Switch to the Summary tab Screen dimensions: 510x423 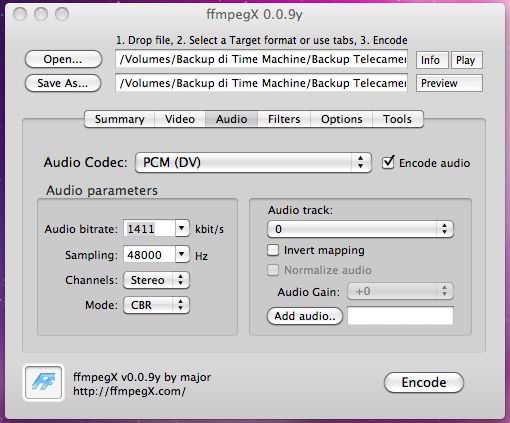coord(119,119)
